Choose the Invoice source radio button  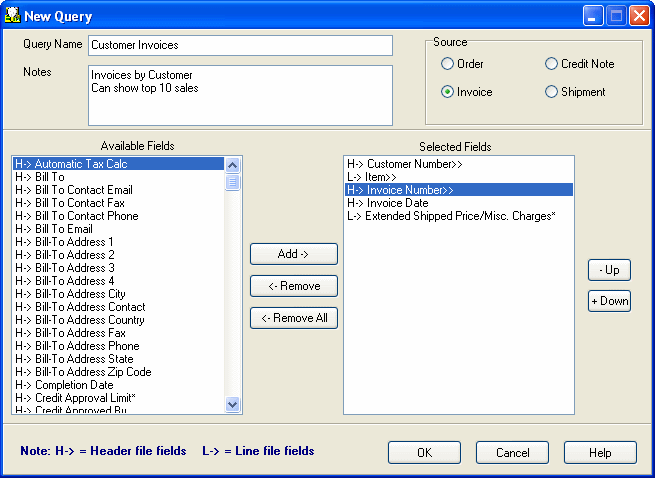448,92
